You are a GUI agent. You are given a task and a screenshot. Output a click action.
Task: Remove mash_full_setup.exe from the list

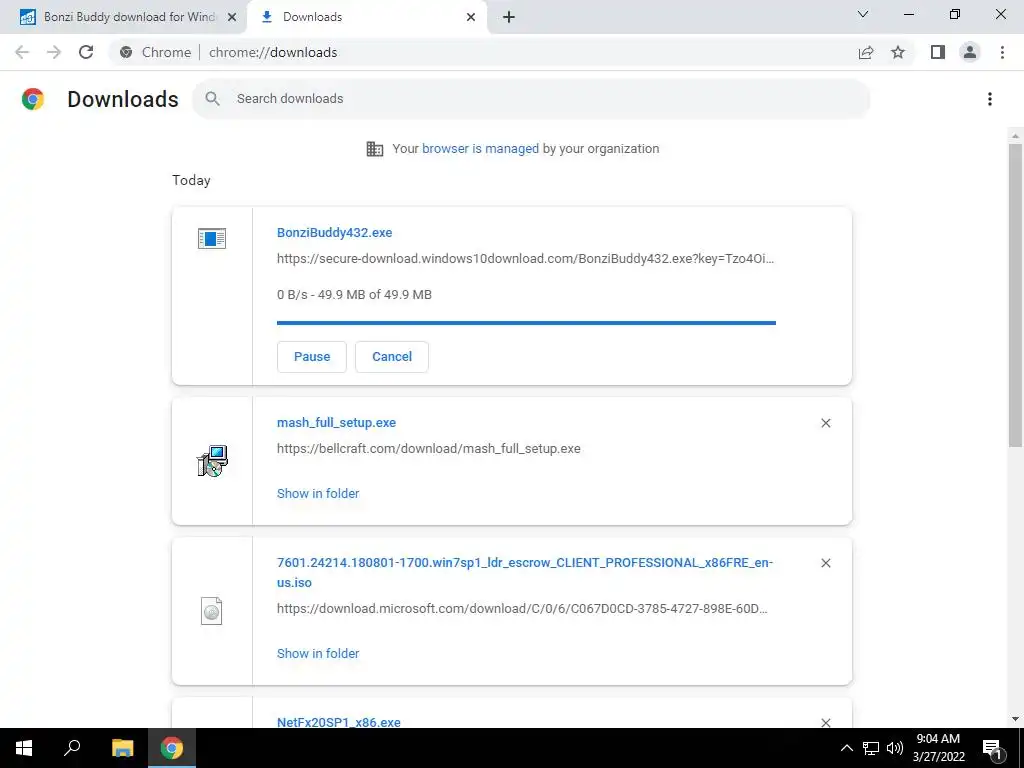coord(825,423)
